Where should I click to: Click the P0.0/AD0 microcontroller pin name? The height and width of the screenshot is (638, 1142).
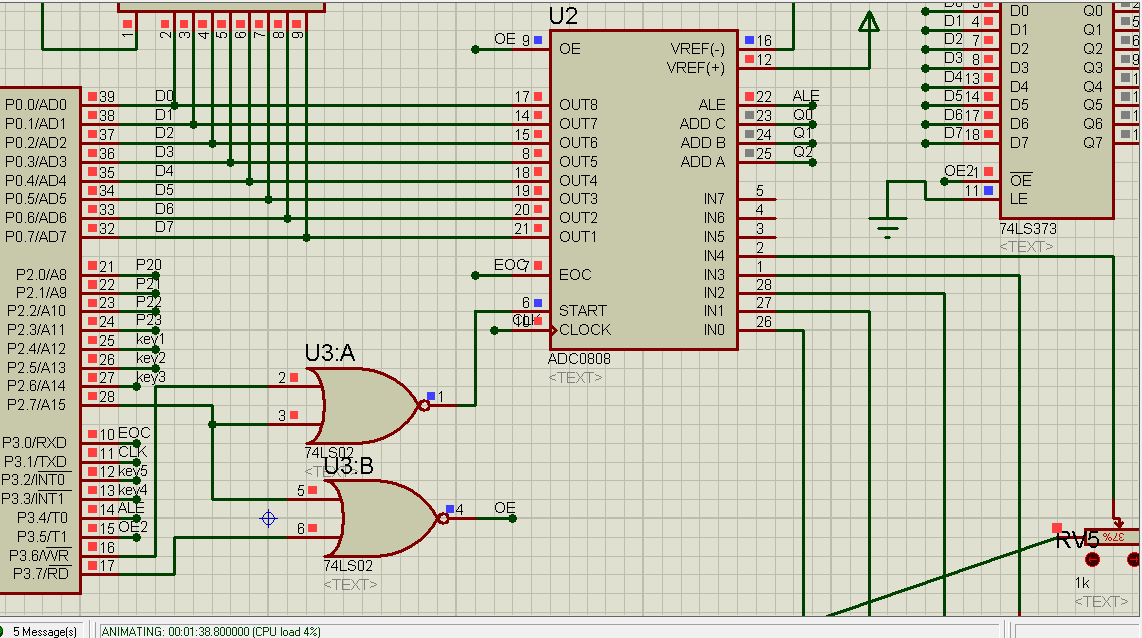[36, 105]
